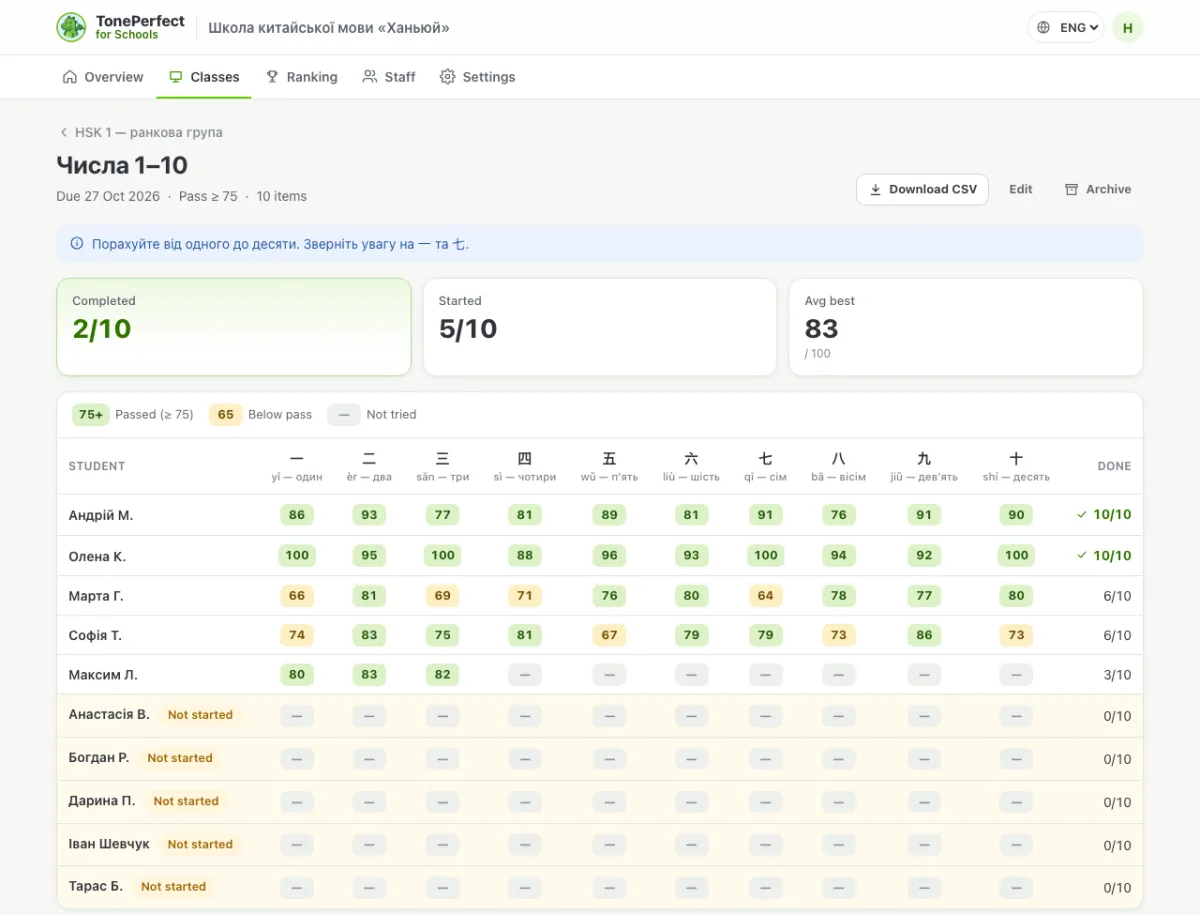Click Богдан Р.'s Not started badge

(x=180, y=758)
